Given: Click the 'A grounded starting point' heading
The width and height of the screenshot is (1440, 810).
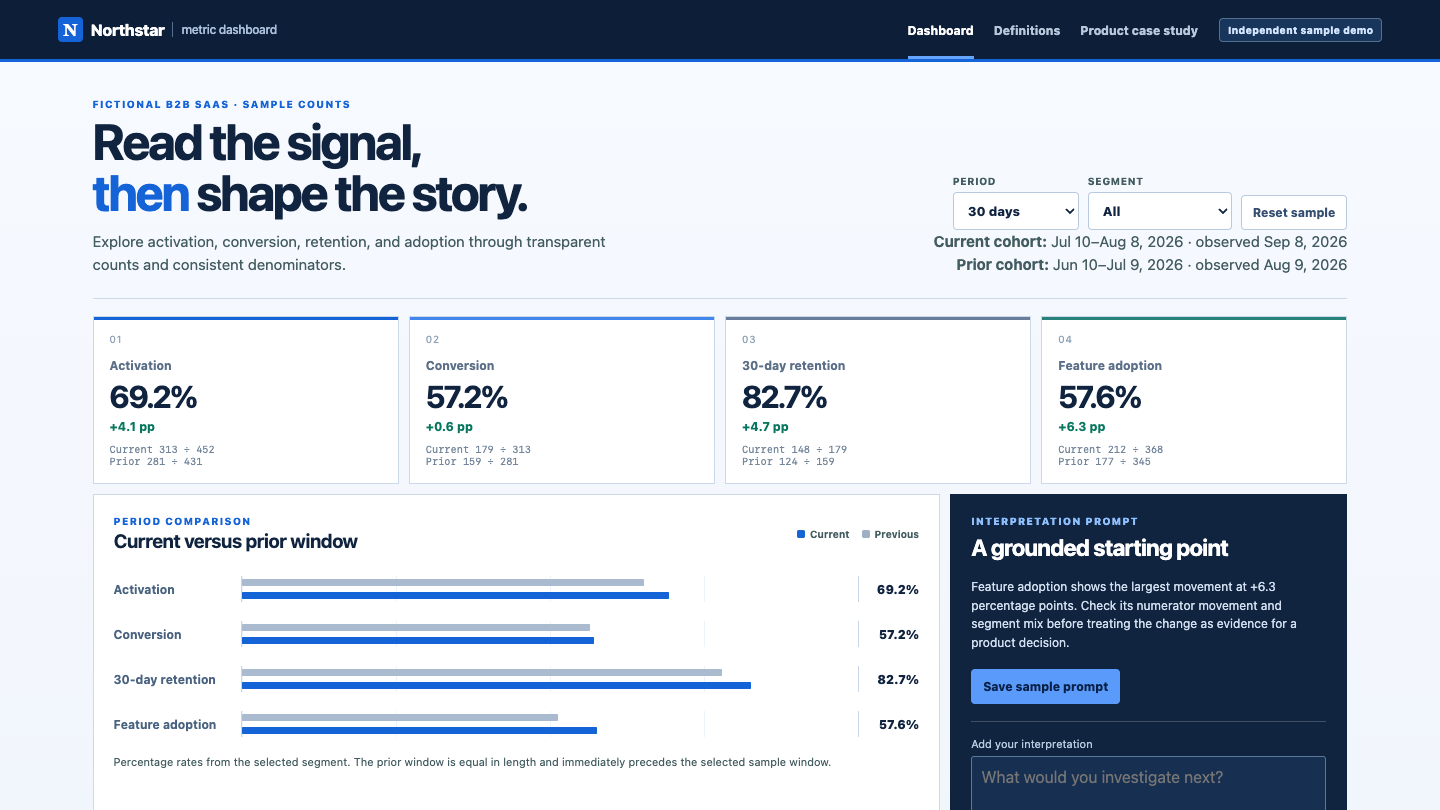Looking at the screenshot, I should pos(1099,548).
